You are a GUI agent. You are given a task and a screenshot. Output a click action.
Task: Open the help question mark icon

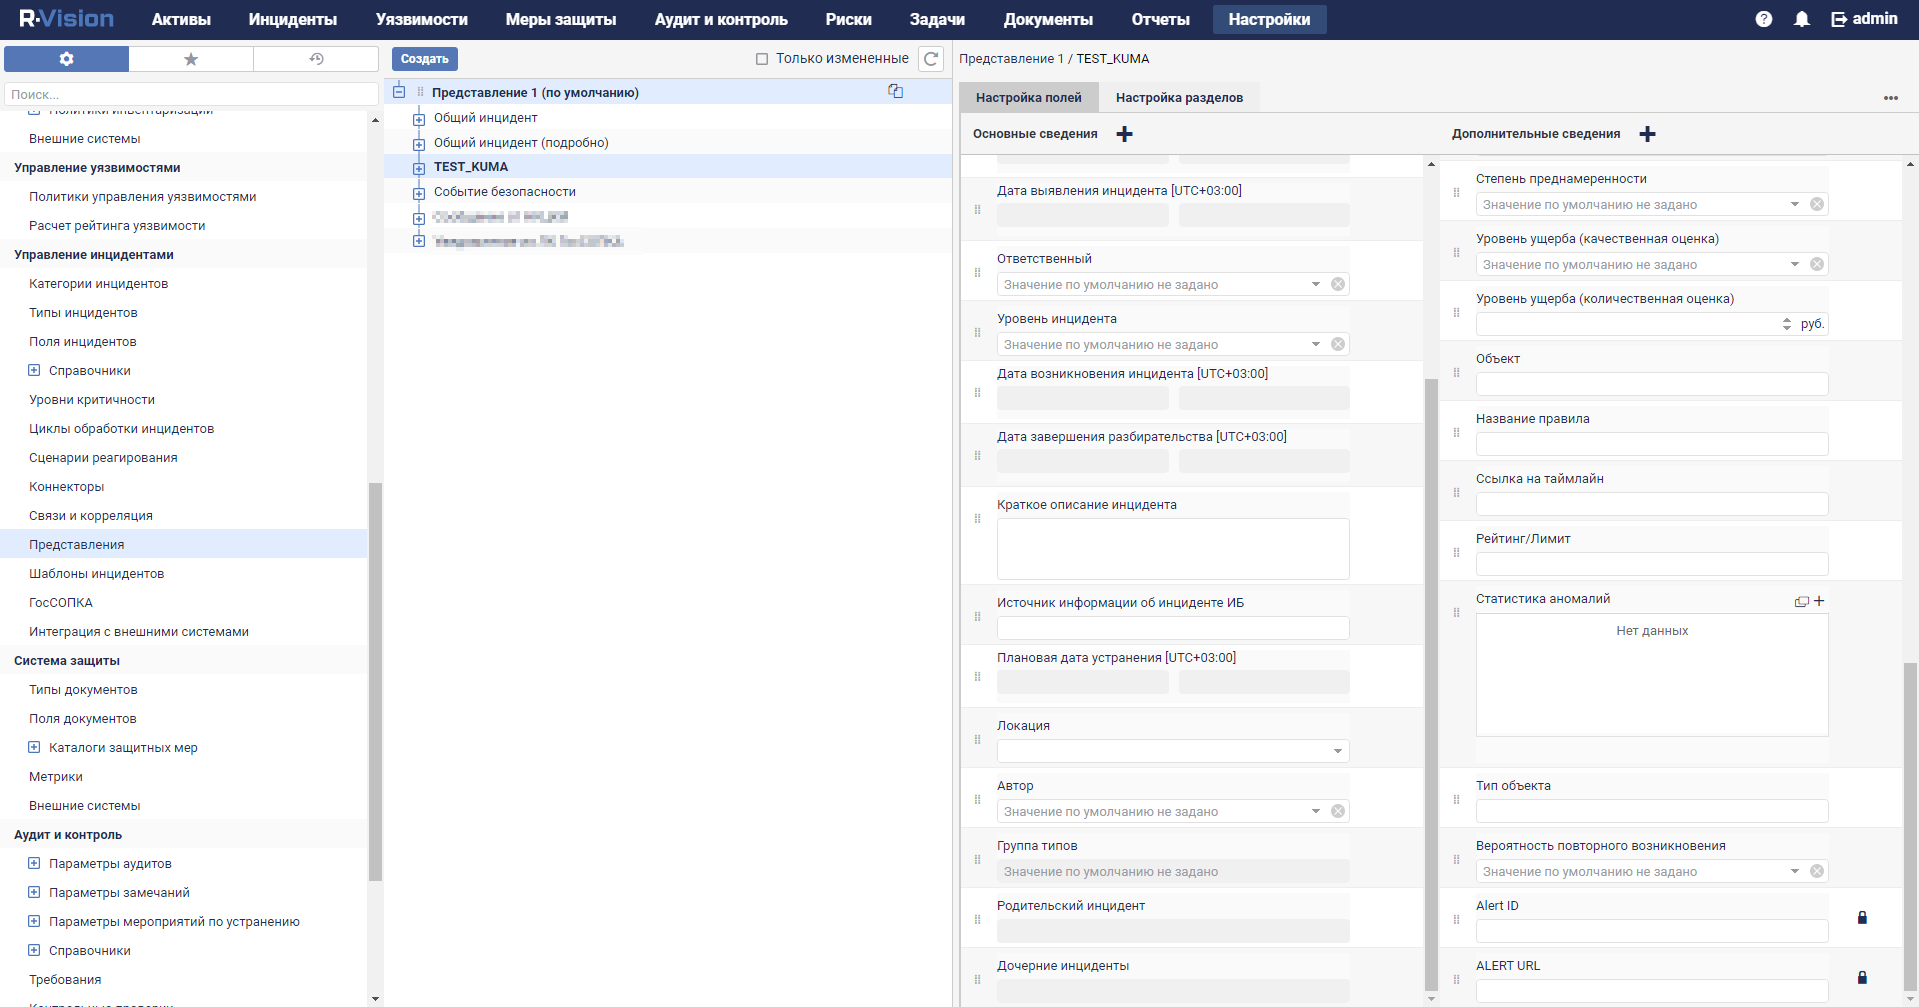[x=1764, y=19]
